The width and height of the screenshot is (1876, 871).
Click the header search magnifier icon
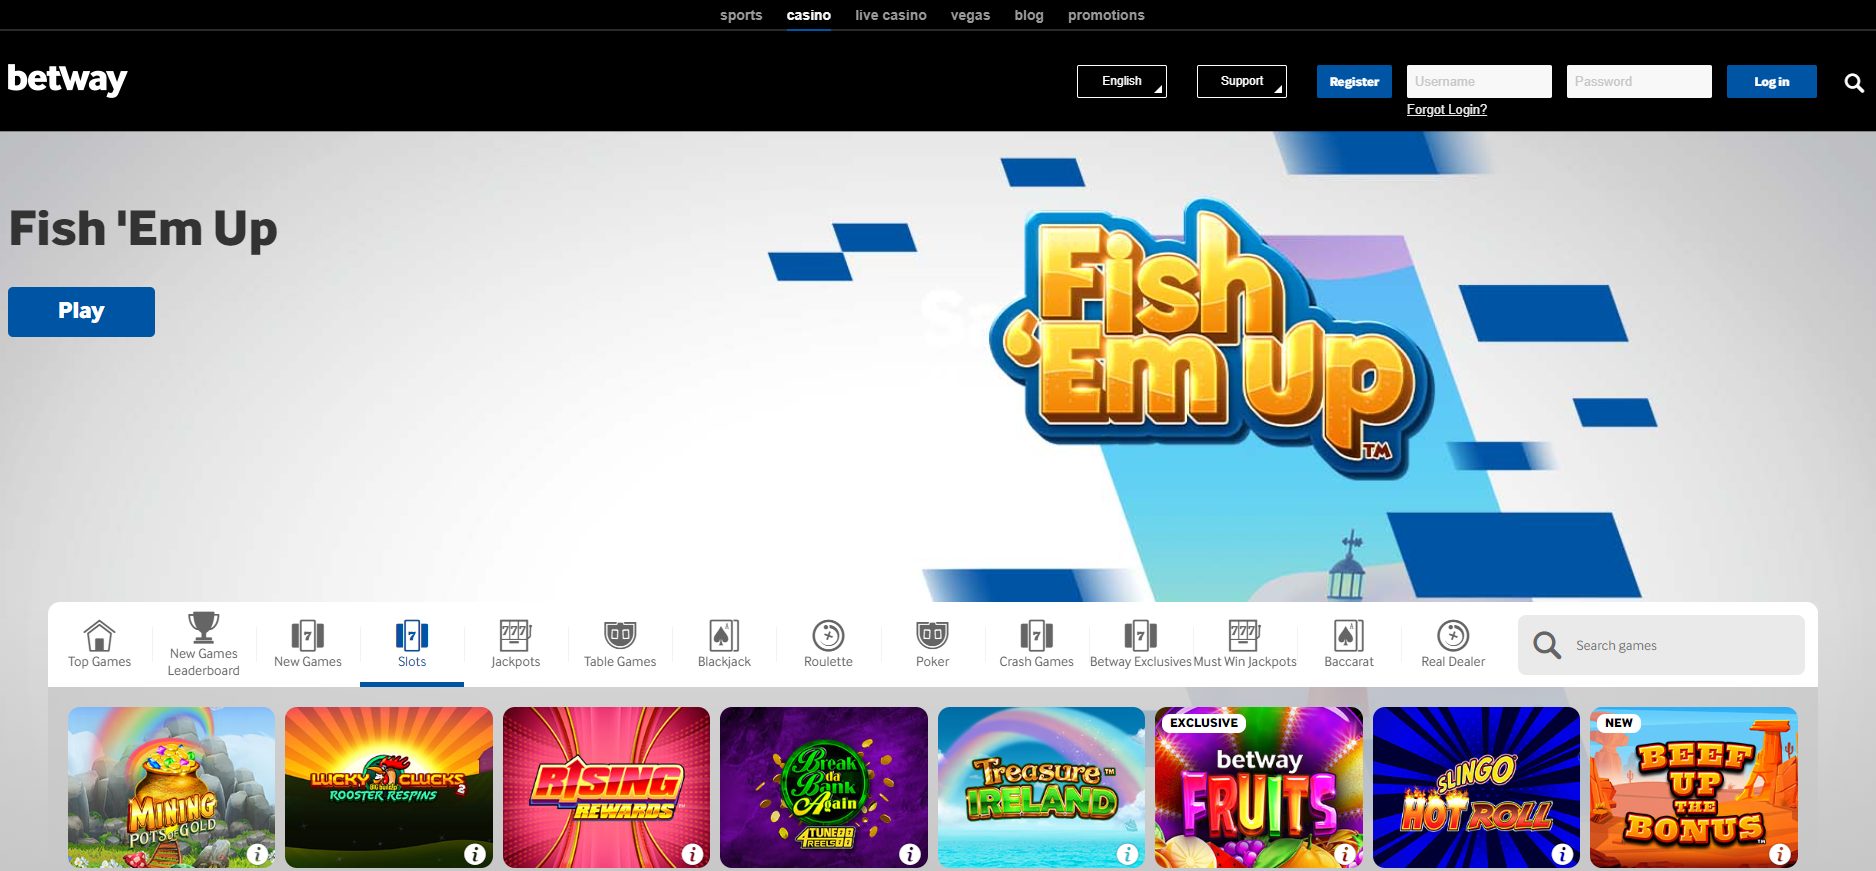[x=1854, y=83]
